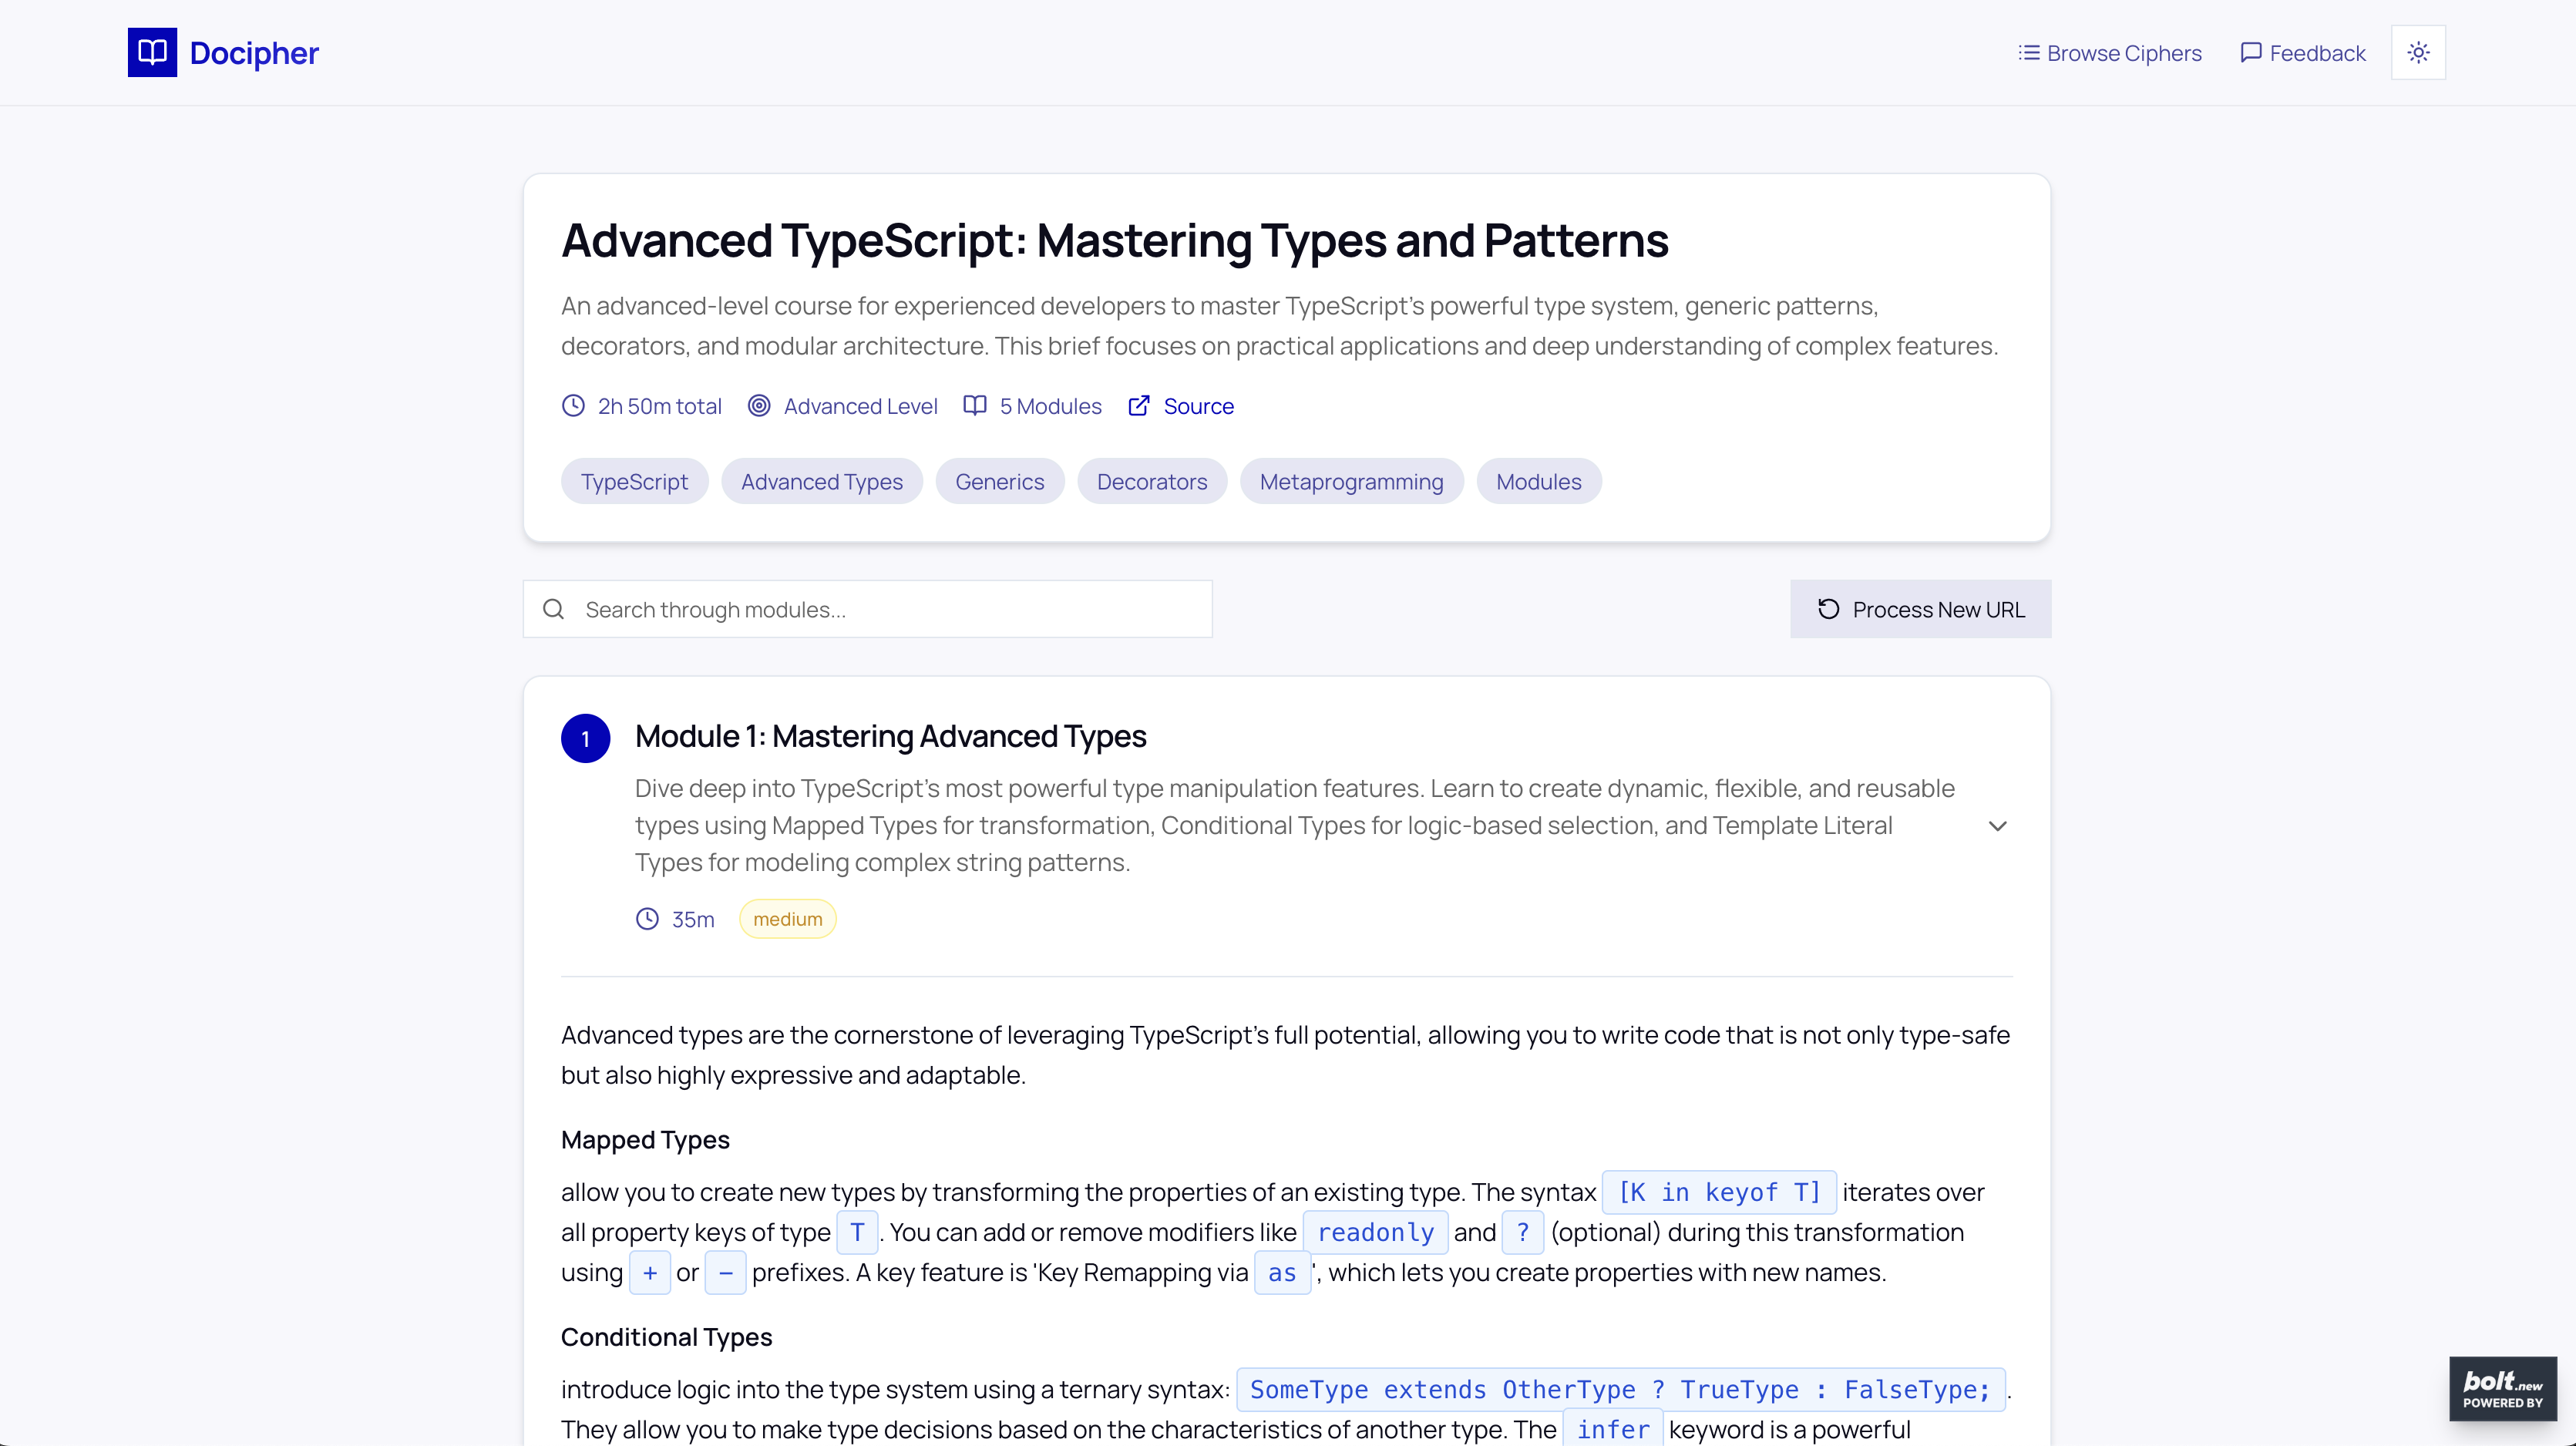Select the Metaprogramming tag chip

pos(1351,482)
